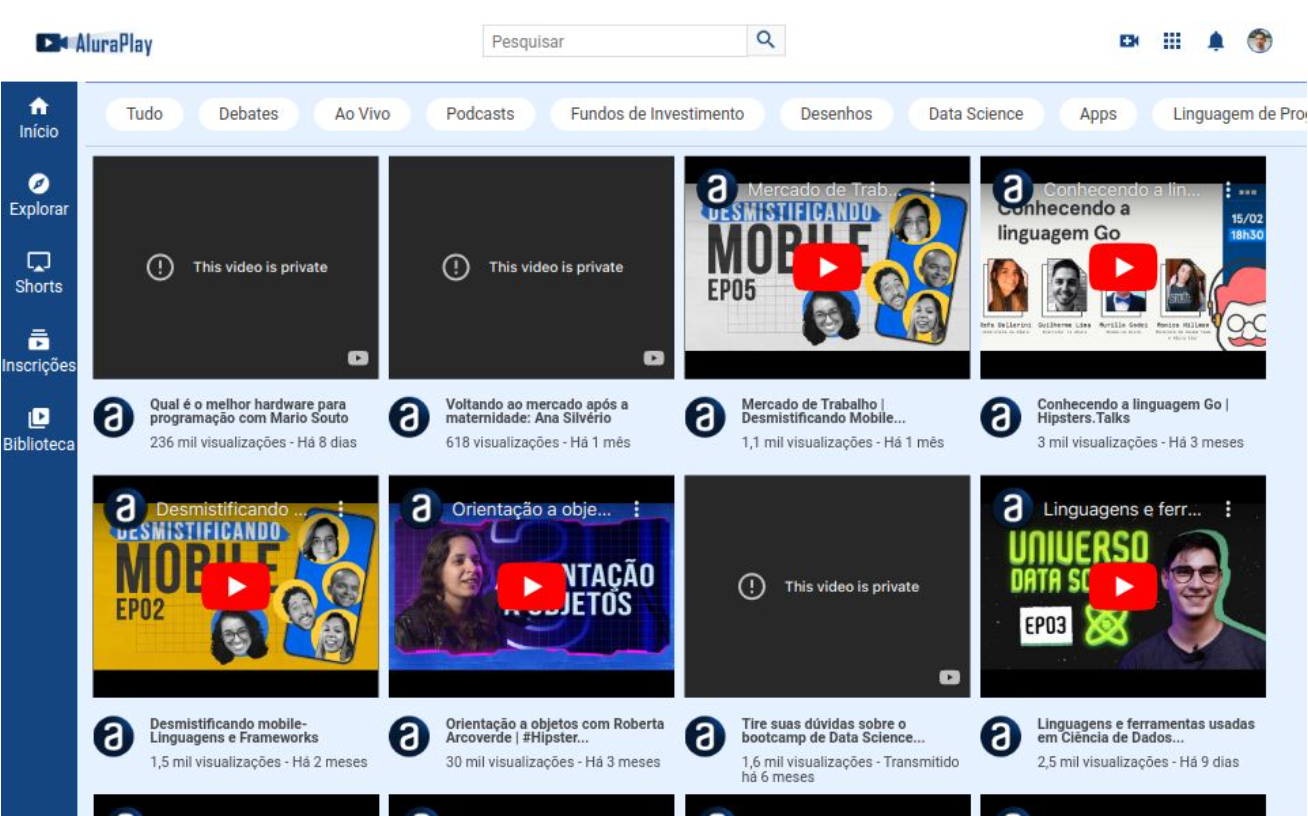Screen dimensions: 1308x816
Task: Open three-dot menu on Linguagens e ferramentas player
Action: 1228,509
